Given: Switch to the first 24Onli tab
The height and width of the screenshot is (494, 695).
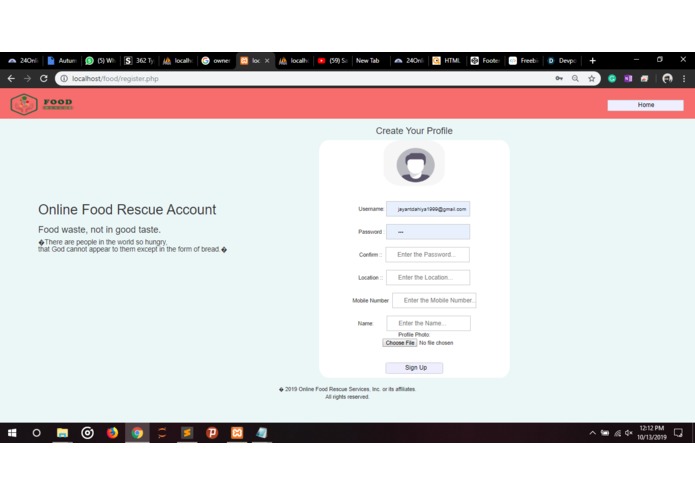Looking at the screenshot, I should (23, 61).
